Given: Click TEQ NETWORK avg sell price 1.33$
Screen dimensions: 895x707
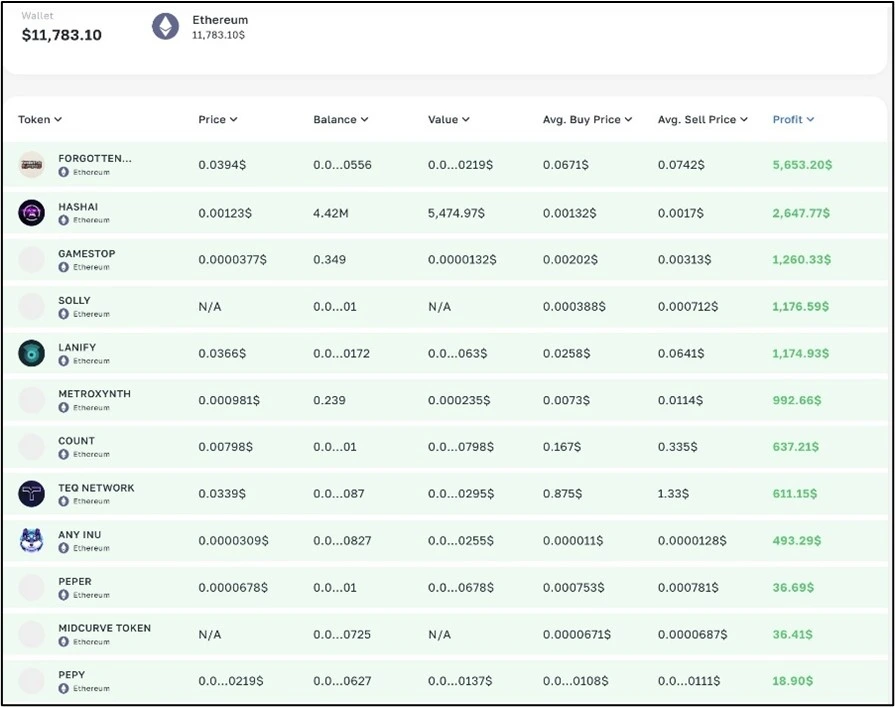Looking at the screenshot, I should click(673, 494).
